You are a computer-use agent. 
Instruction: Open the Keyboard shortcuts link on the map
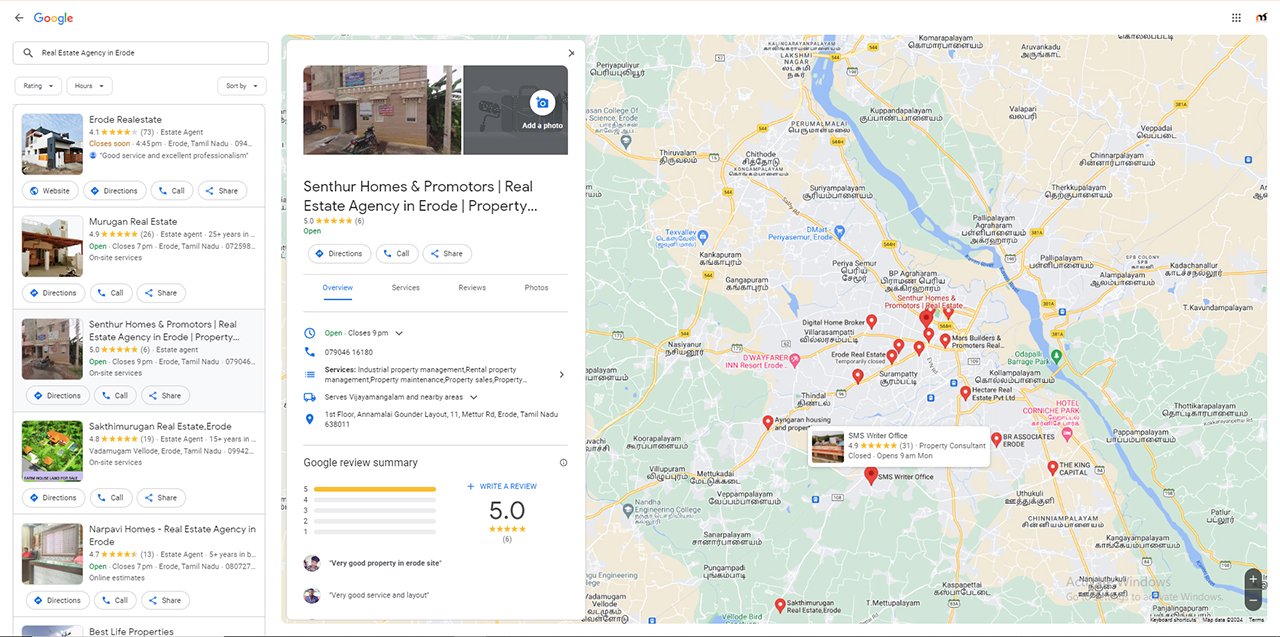point(1173,620)
